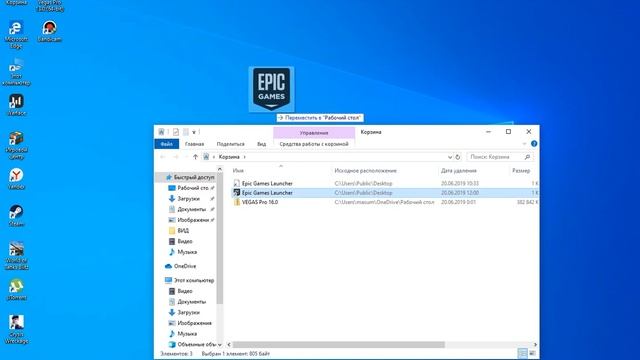
Task: Click the horizontal scrollbar left arrow
Action: 229,344
